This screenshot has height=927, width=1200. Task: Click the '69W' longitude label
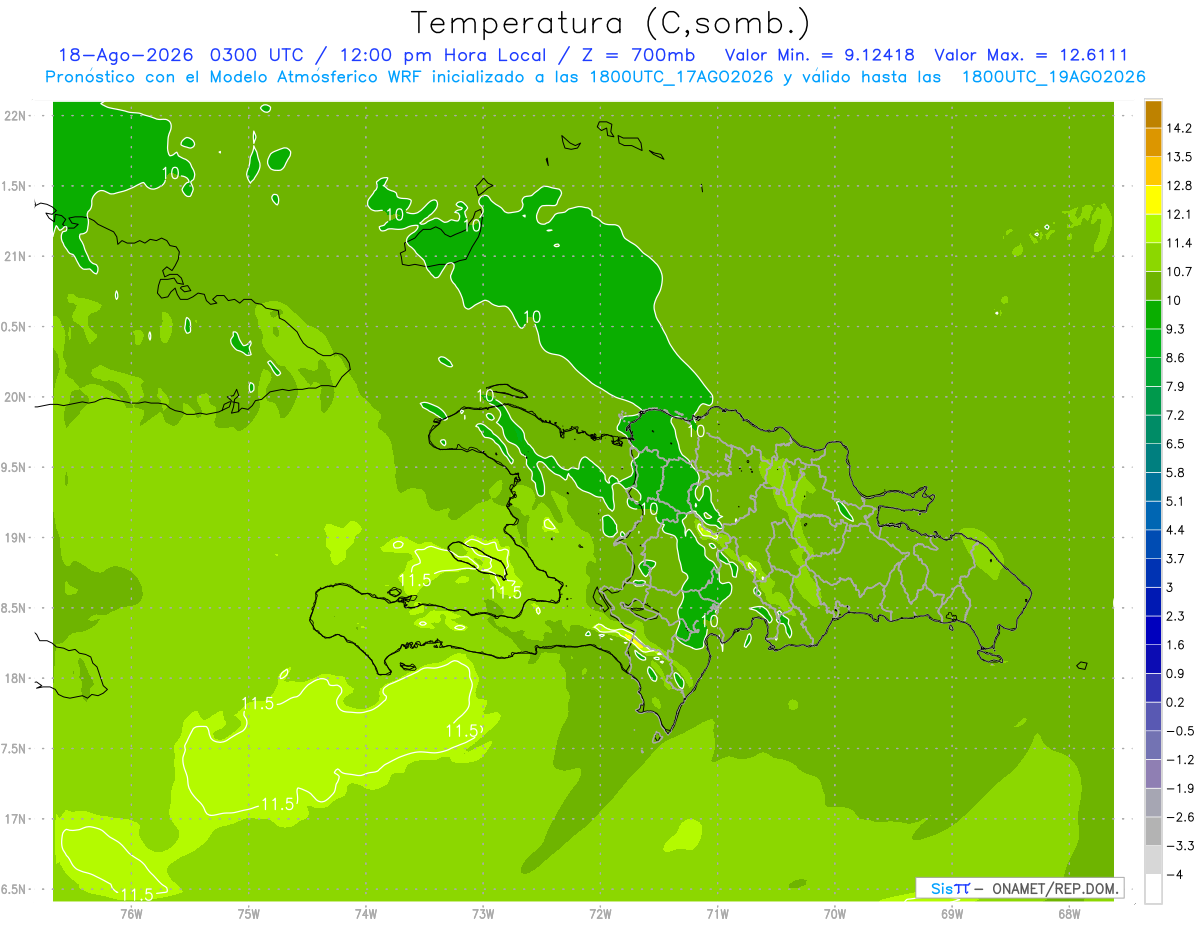952,913
